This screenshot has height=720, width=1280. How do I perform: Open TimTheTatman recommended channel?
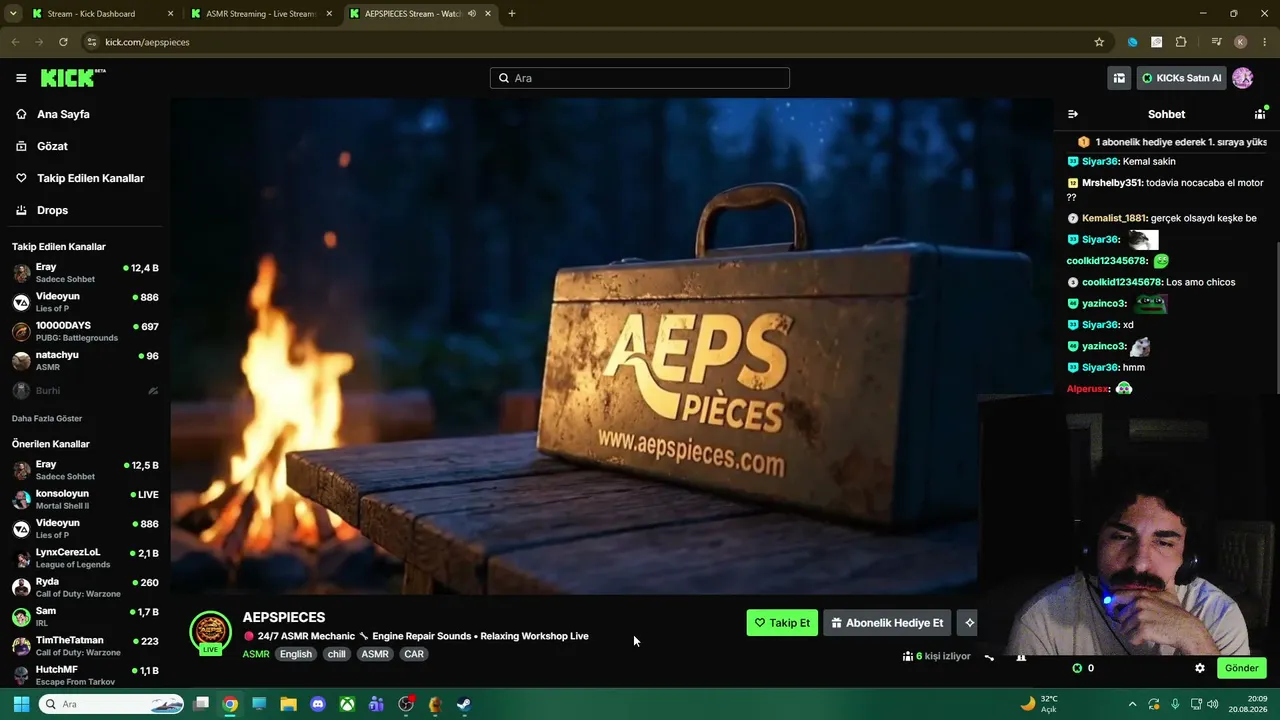85,646
